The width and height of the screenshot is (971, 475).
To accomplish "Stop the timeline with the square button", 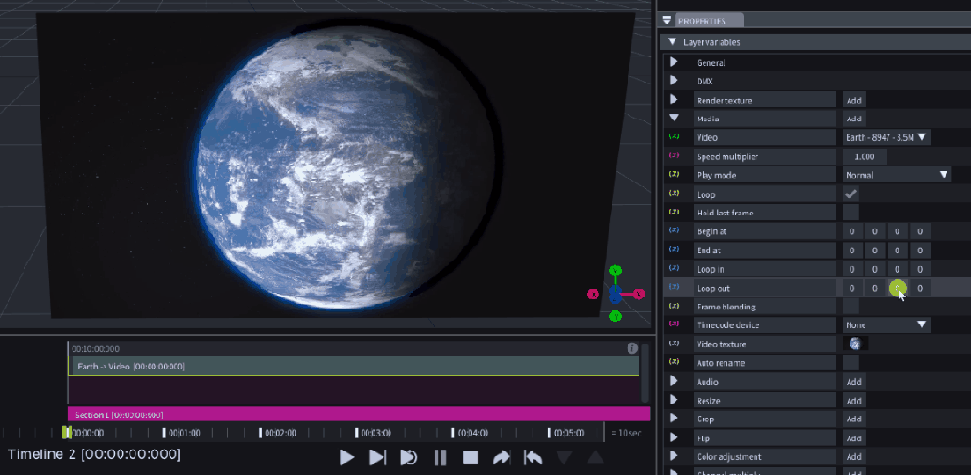I will (x=471, y=458).
